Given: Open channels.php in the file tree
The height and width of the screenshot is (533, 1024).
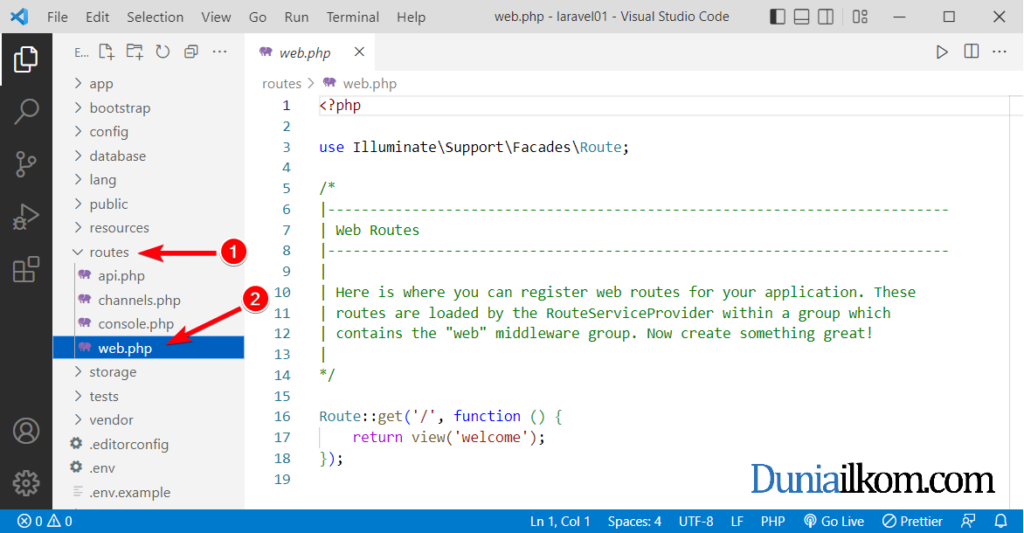Looking at the screenshot, I should (x=149, y=300).
